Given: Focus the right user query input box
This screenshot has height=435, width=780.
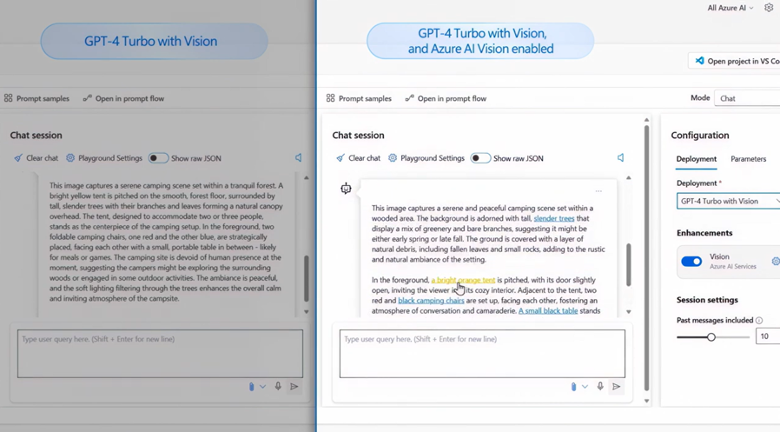Looking at the screenshot, I should pos(482,353).
